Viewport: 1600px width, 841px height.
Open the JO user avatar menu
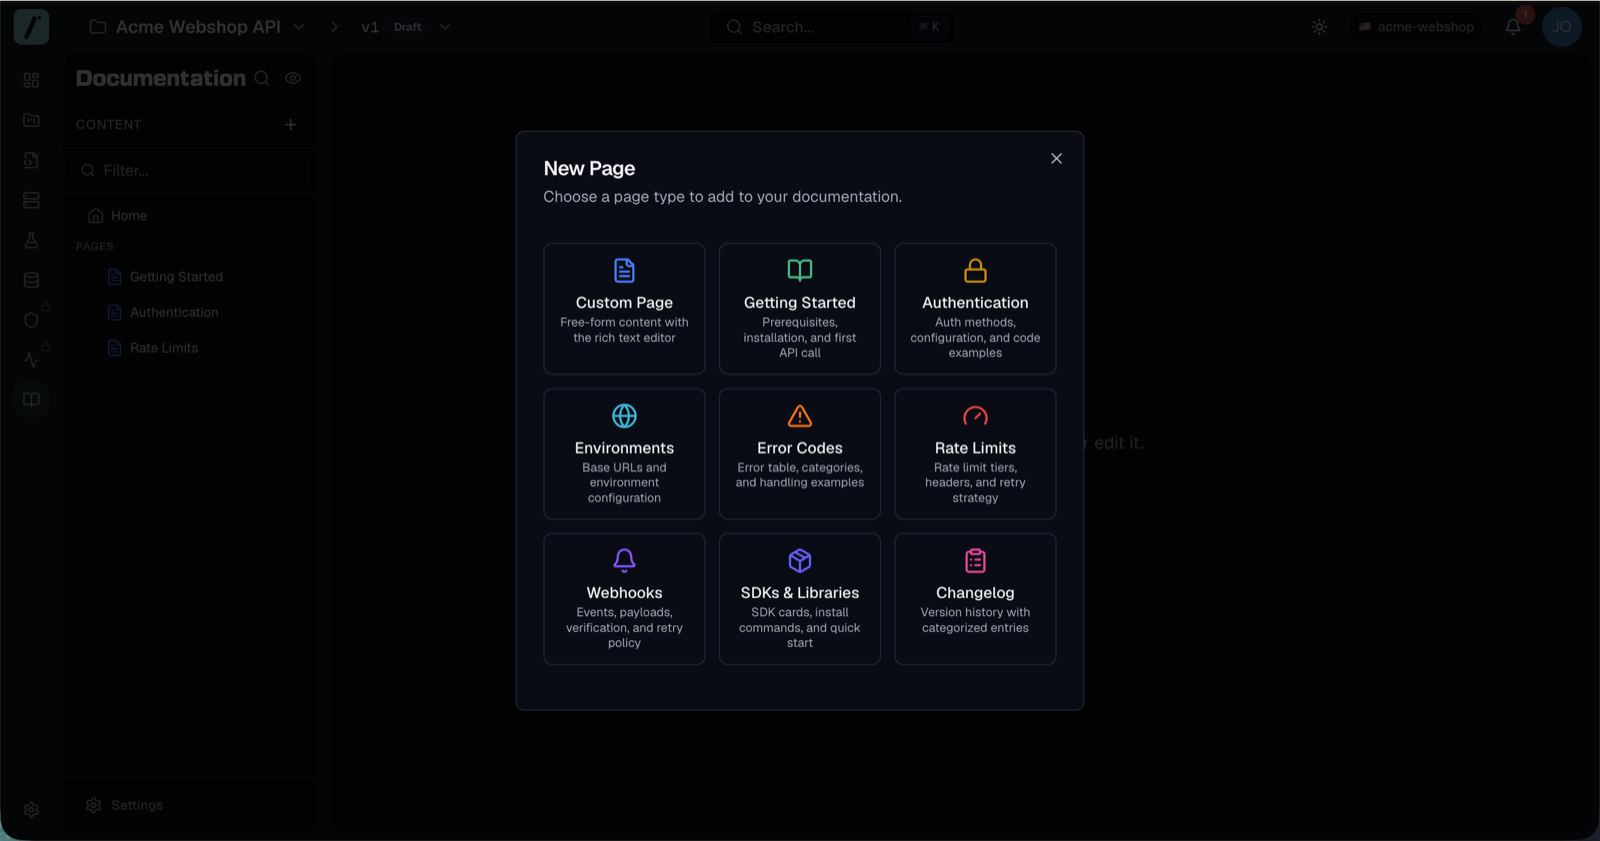click(1561, 27)
